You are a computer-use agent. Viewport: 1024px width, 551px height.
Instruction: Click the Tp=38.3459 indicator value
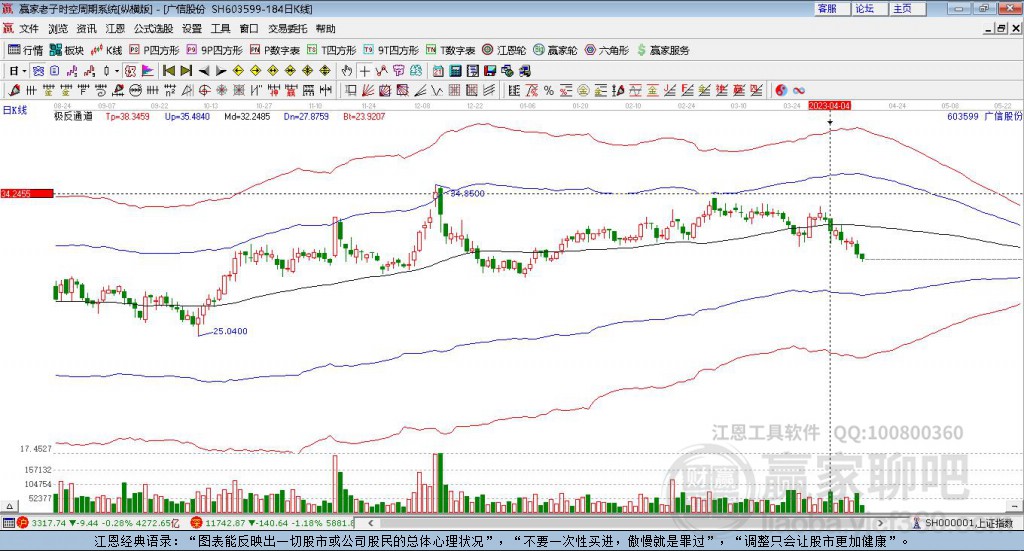(127, 116)
